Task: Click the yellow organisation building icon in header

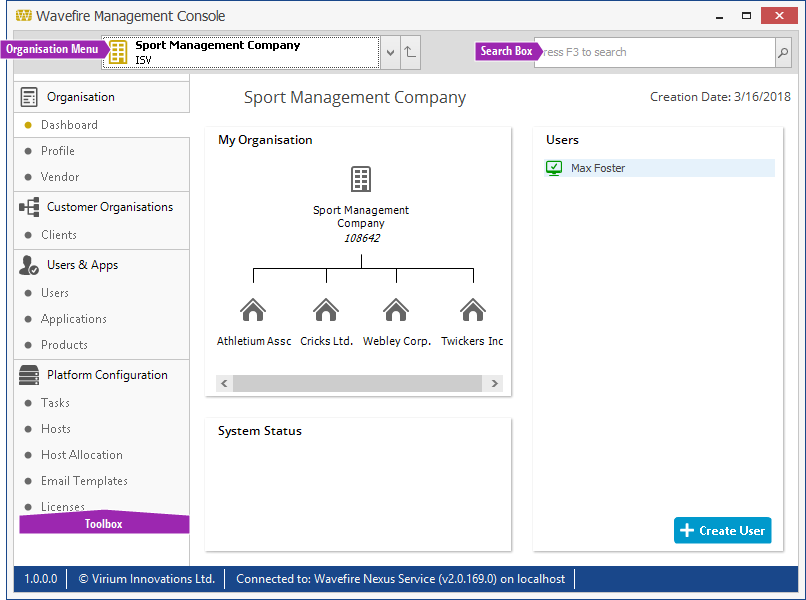Action: 118,52
